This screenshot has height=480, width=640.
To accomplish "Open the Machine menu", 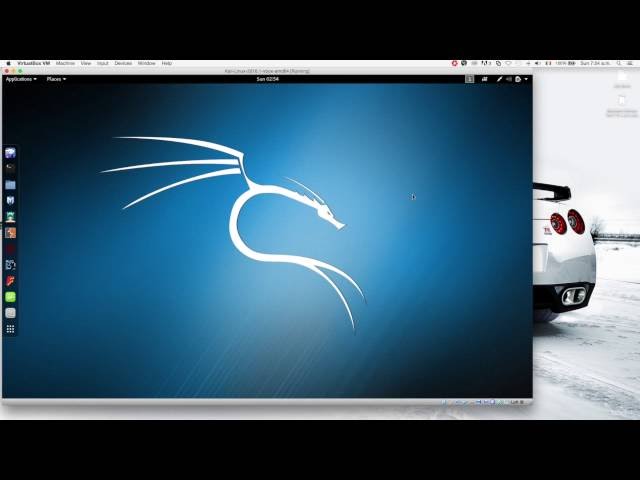I will tap(65, 64).
